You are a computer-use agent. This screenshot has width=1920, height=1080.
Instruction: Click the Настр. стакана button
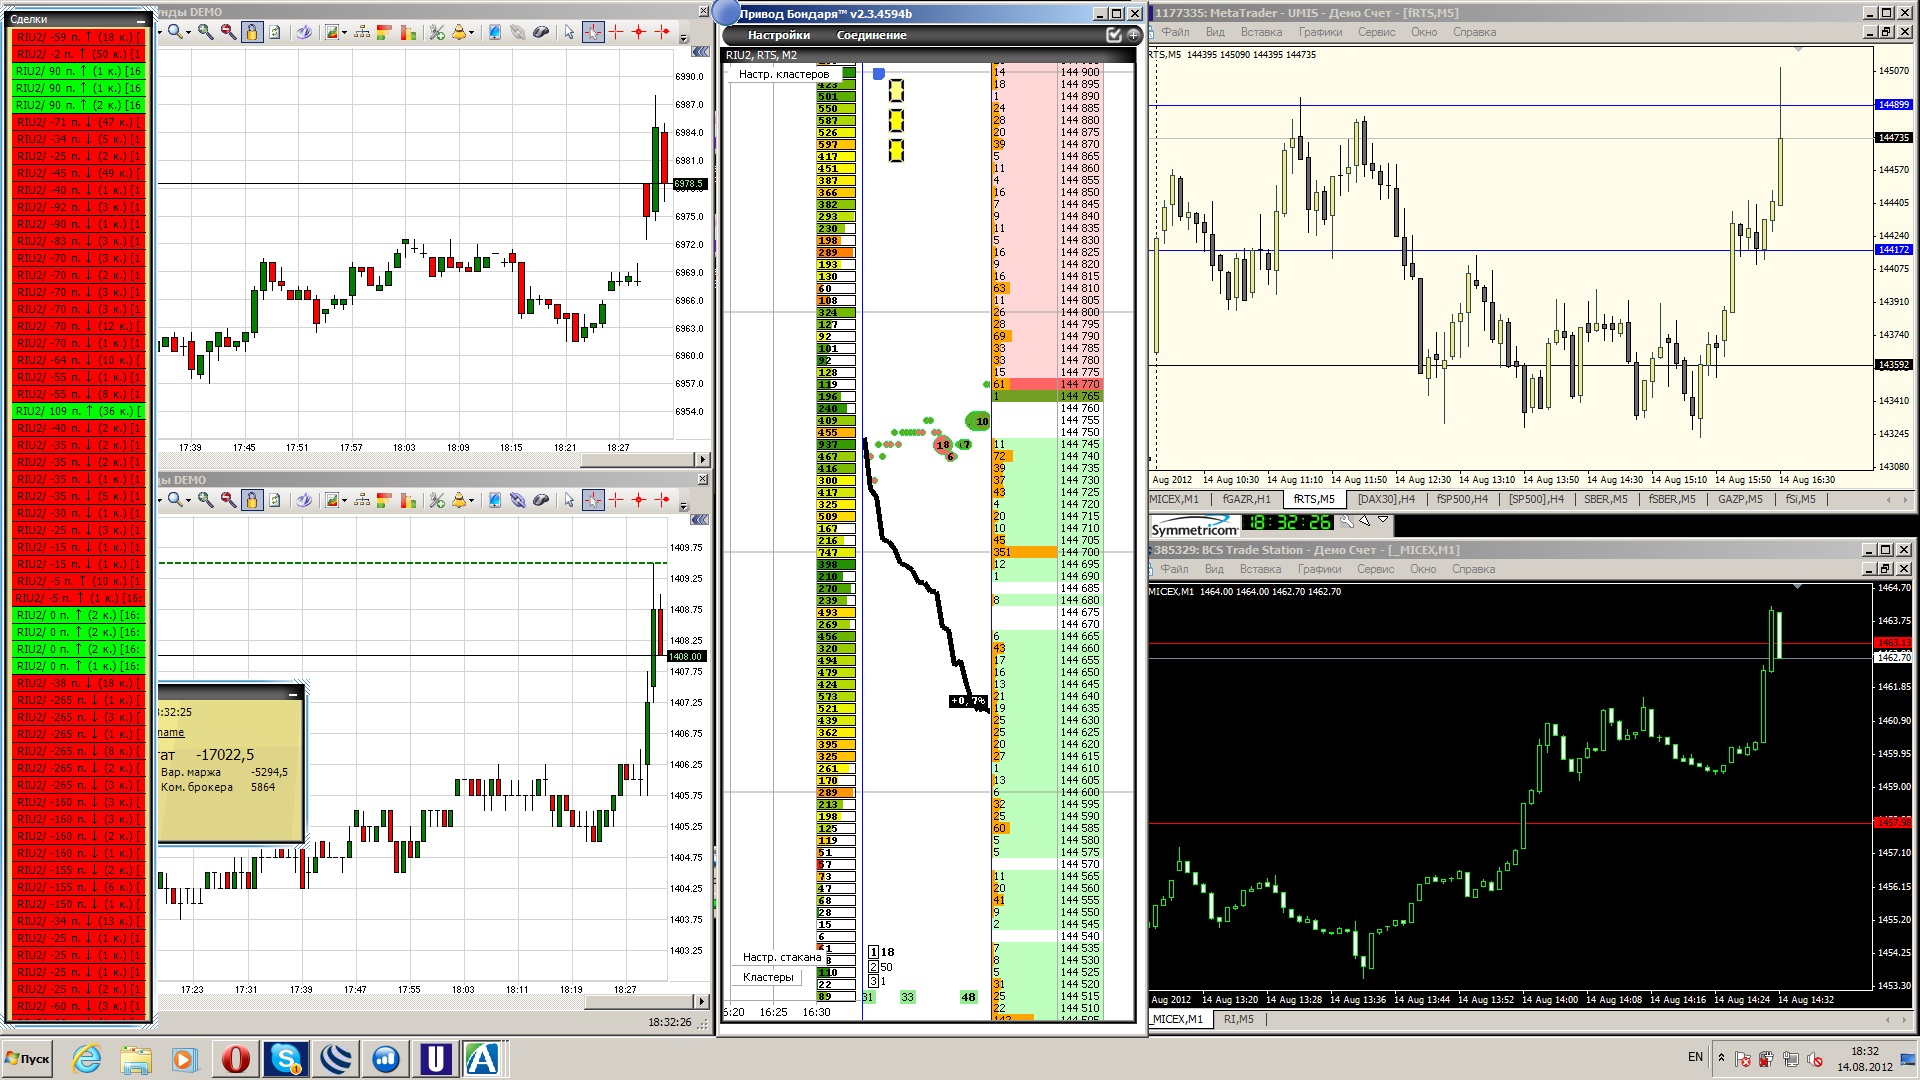click(781, 957)
